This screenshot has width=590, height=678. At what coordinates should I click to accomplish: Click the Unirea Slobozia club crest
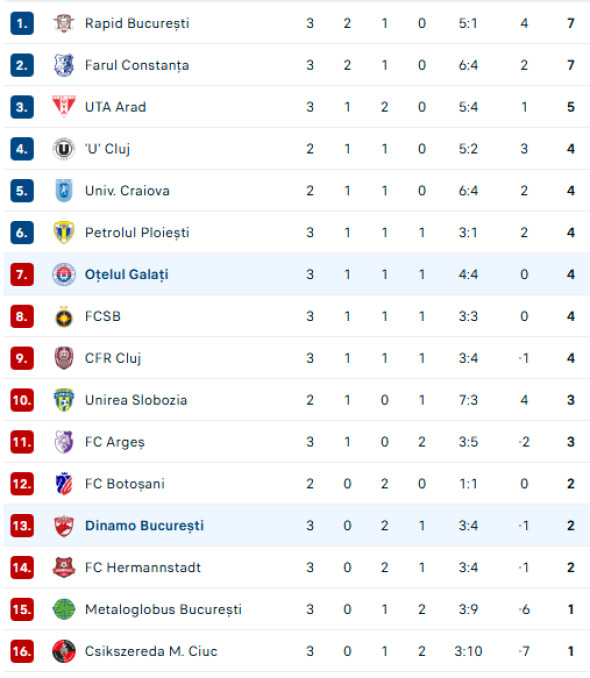(64, 400)
